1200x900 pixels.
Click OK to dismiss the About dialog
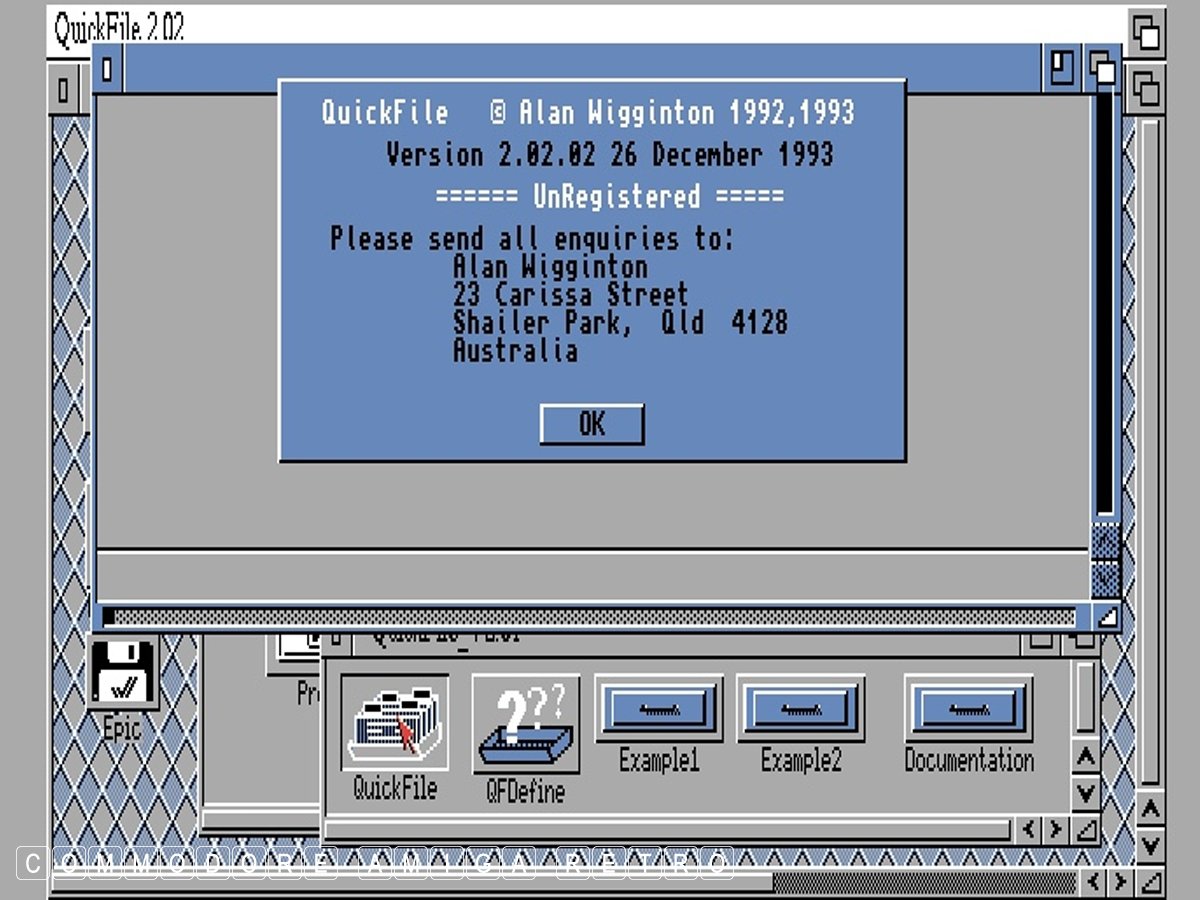[591, 424]
